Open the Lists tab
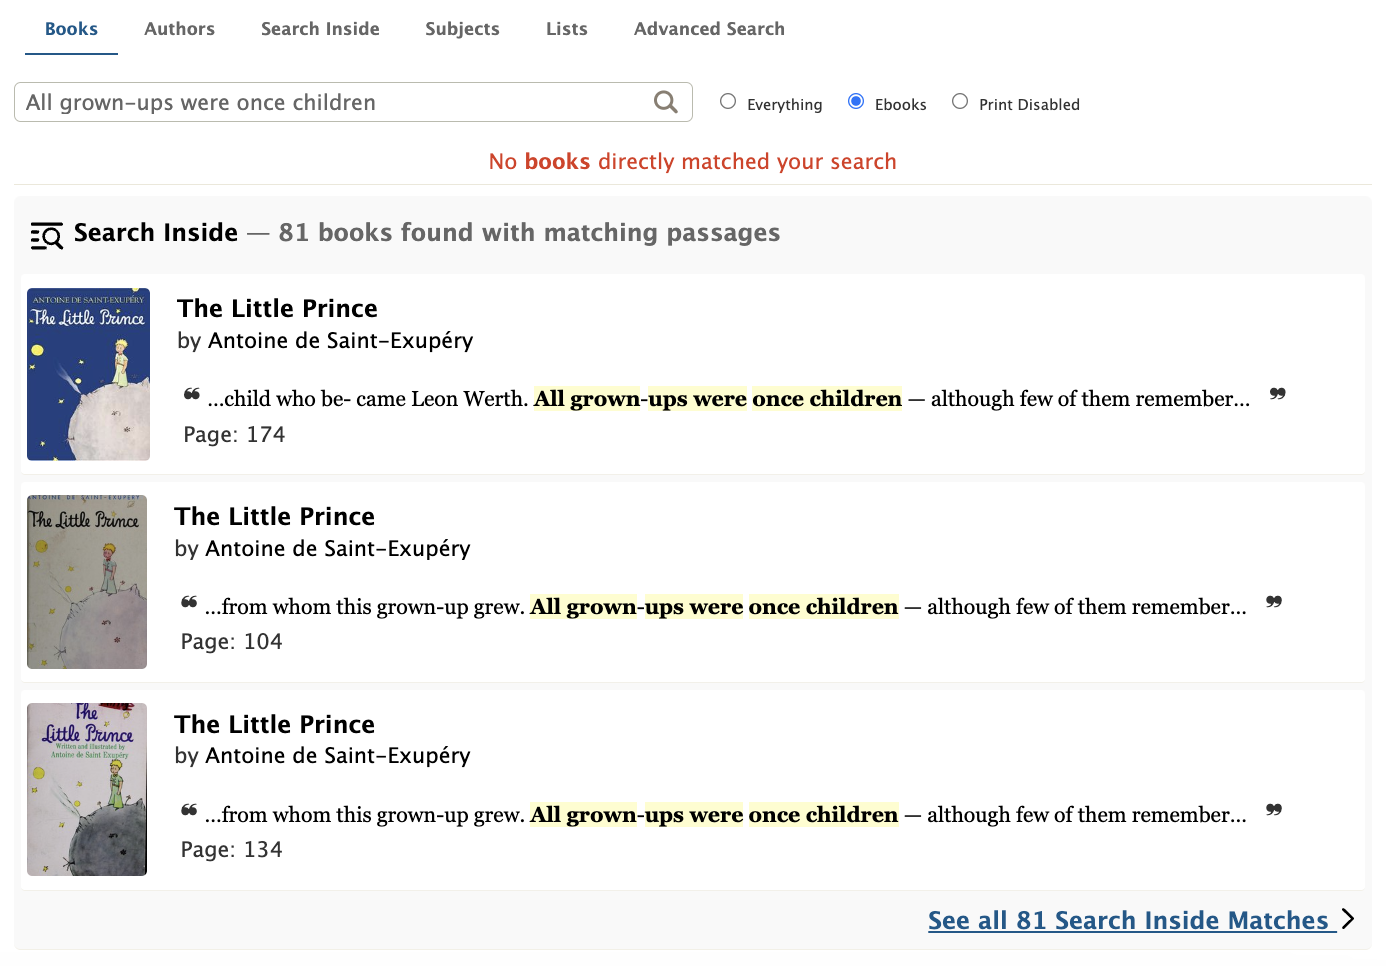This screenshot has width=1386, height=966. (567, 29)
